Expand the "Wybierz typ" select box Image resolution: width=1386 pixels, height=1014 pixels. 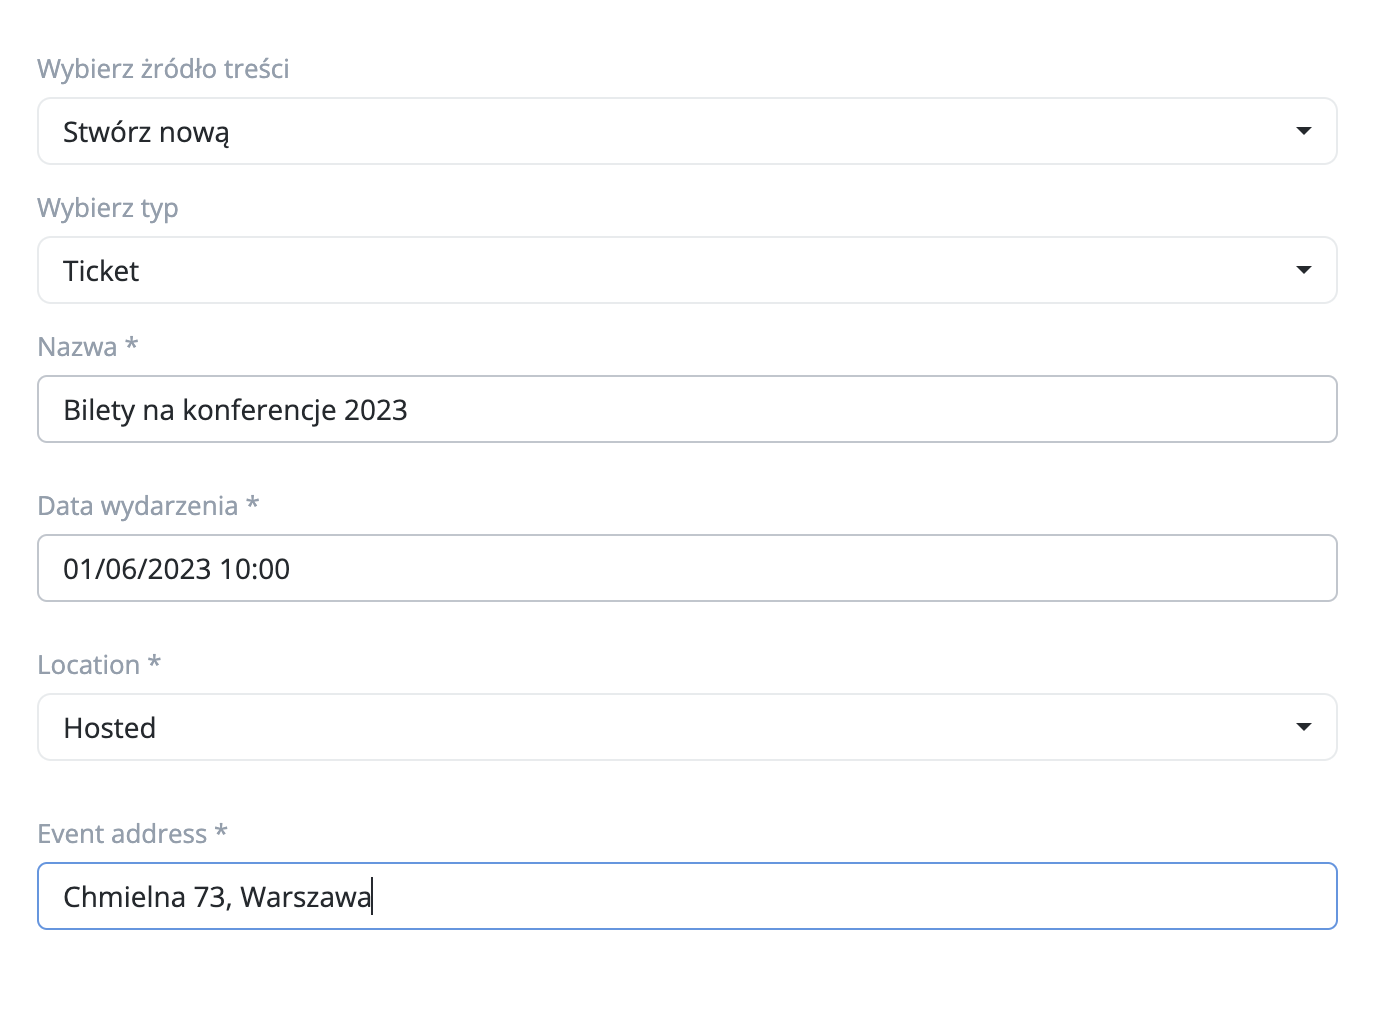tap(687, 270)
